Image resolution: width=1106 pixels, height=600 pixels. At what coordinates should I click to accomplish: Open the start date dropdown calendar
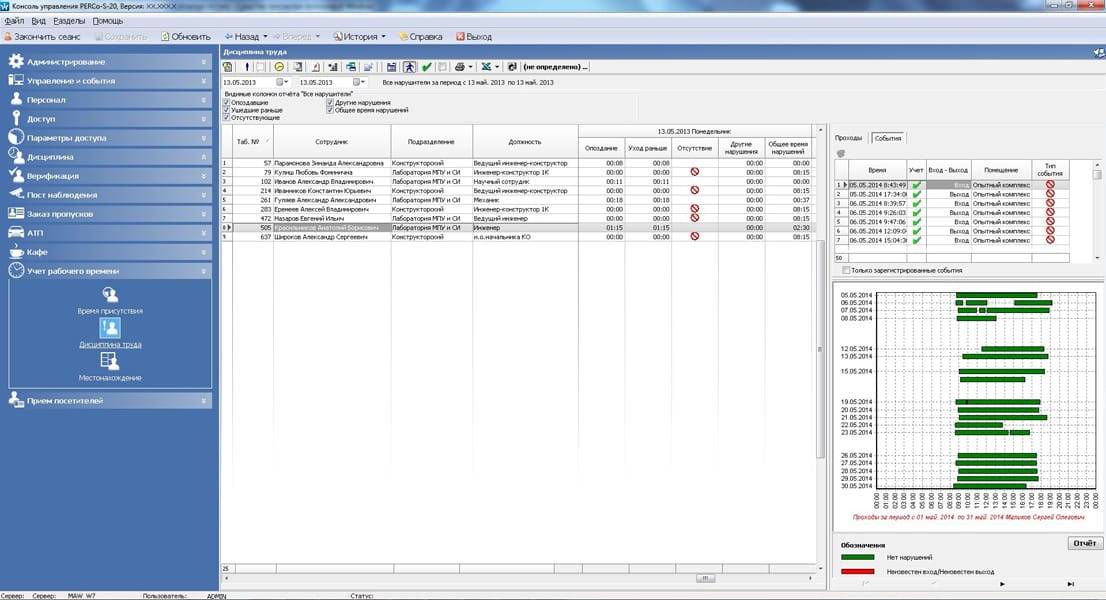282,82
